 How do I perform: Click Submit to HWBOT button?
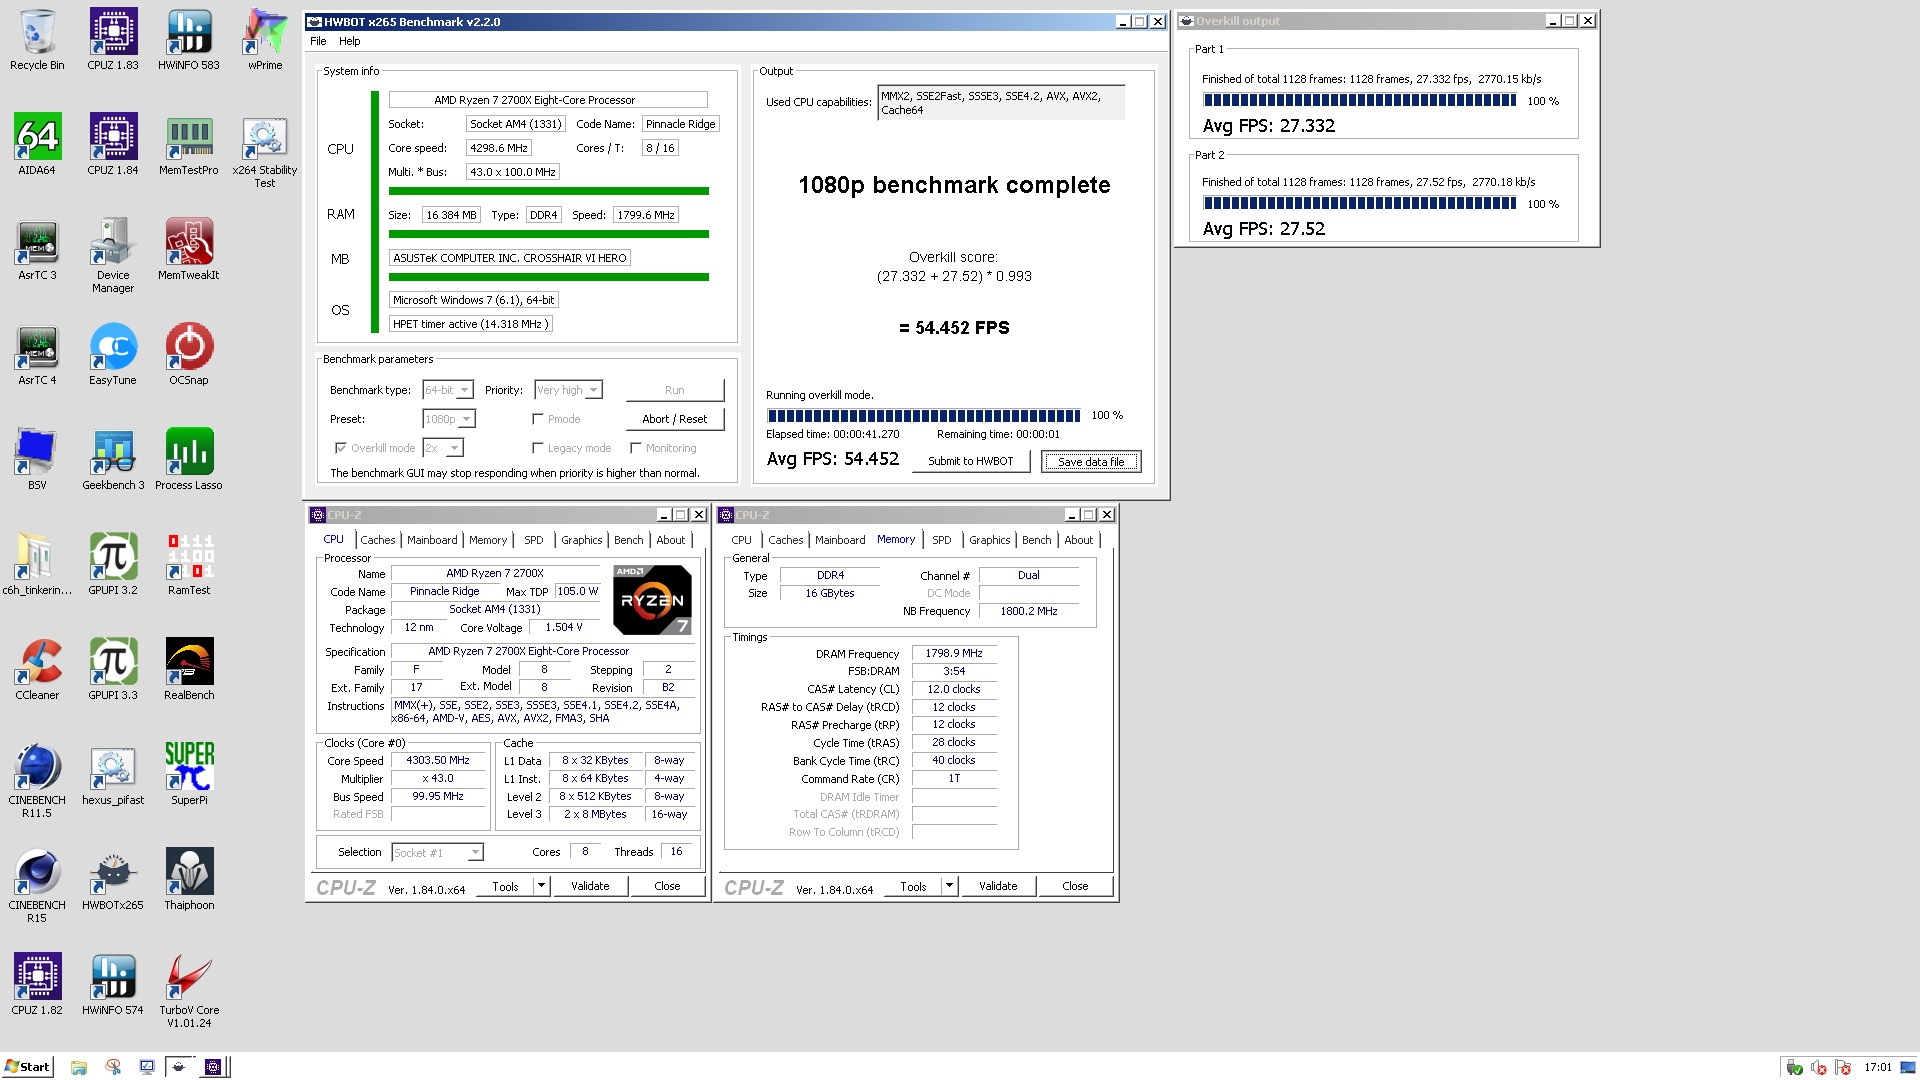pyautogui.click(x=971, y=461)
